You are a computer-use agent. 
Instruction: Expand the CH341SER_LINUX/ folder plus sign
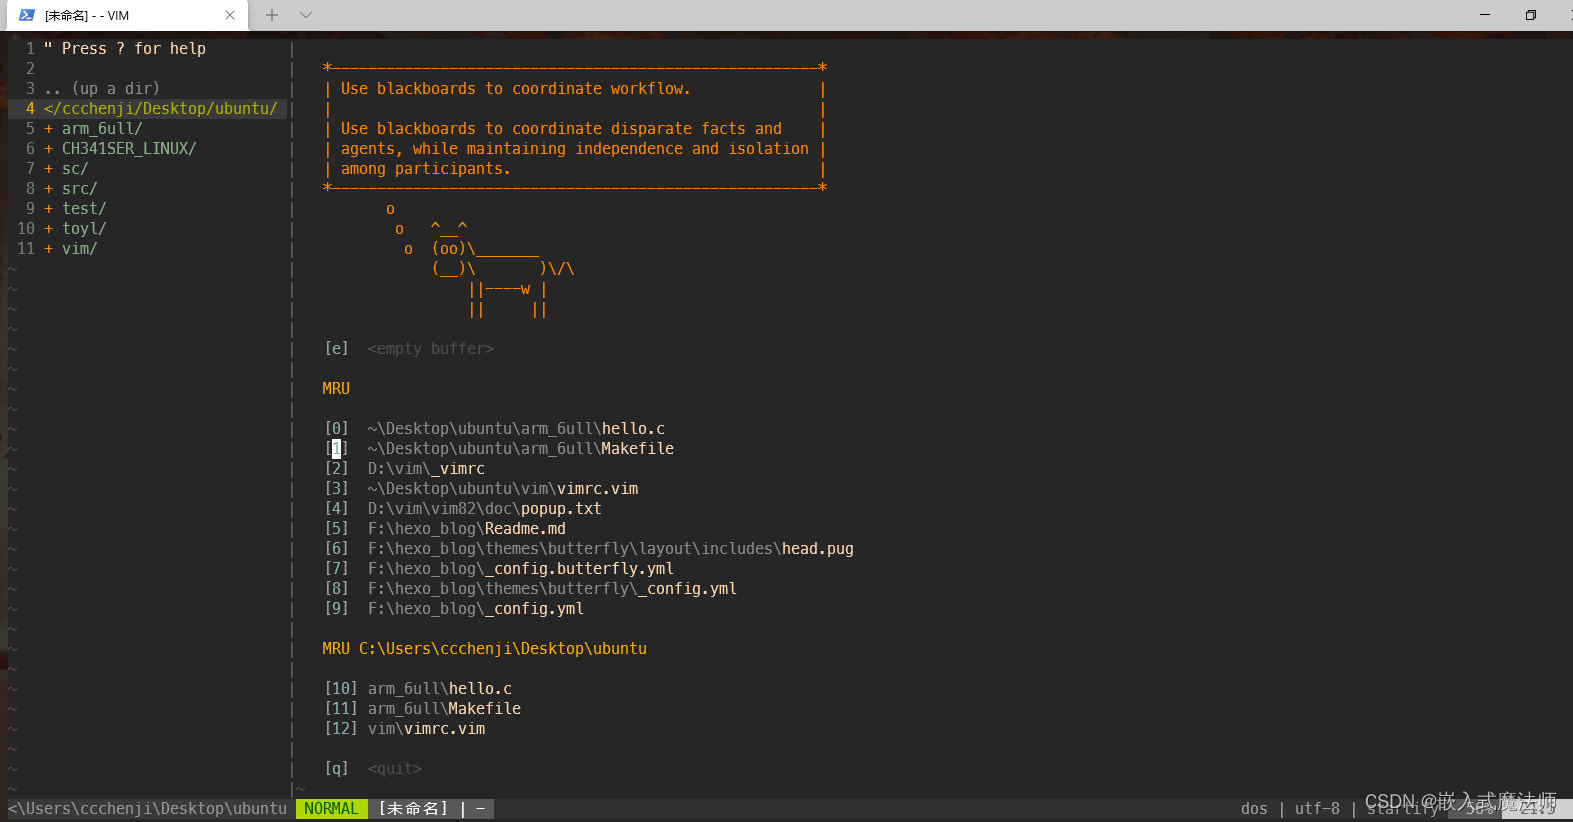click(x=48, y=148)
